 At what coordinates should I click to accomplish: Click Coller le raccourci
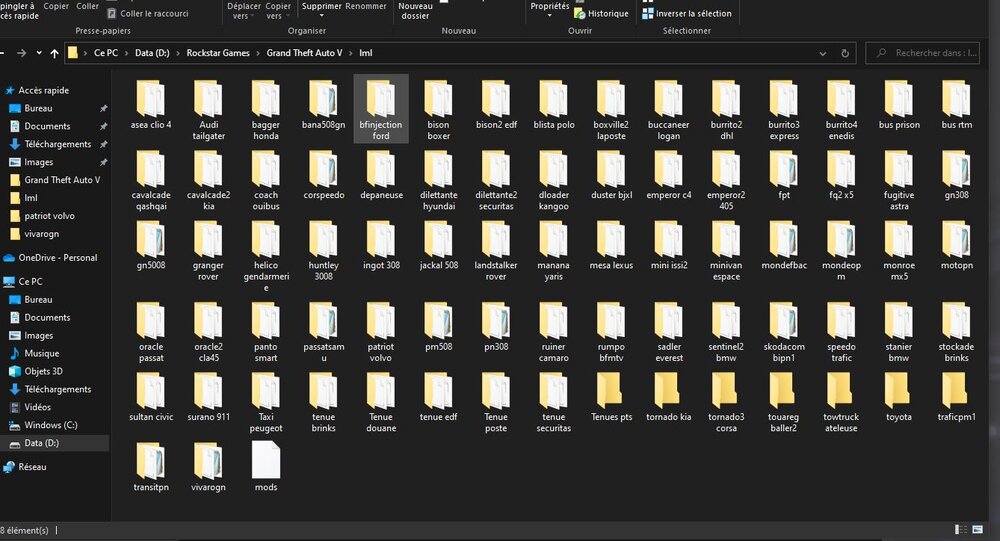pos(147,13)
